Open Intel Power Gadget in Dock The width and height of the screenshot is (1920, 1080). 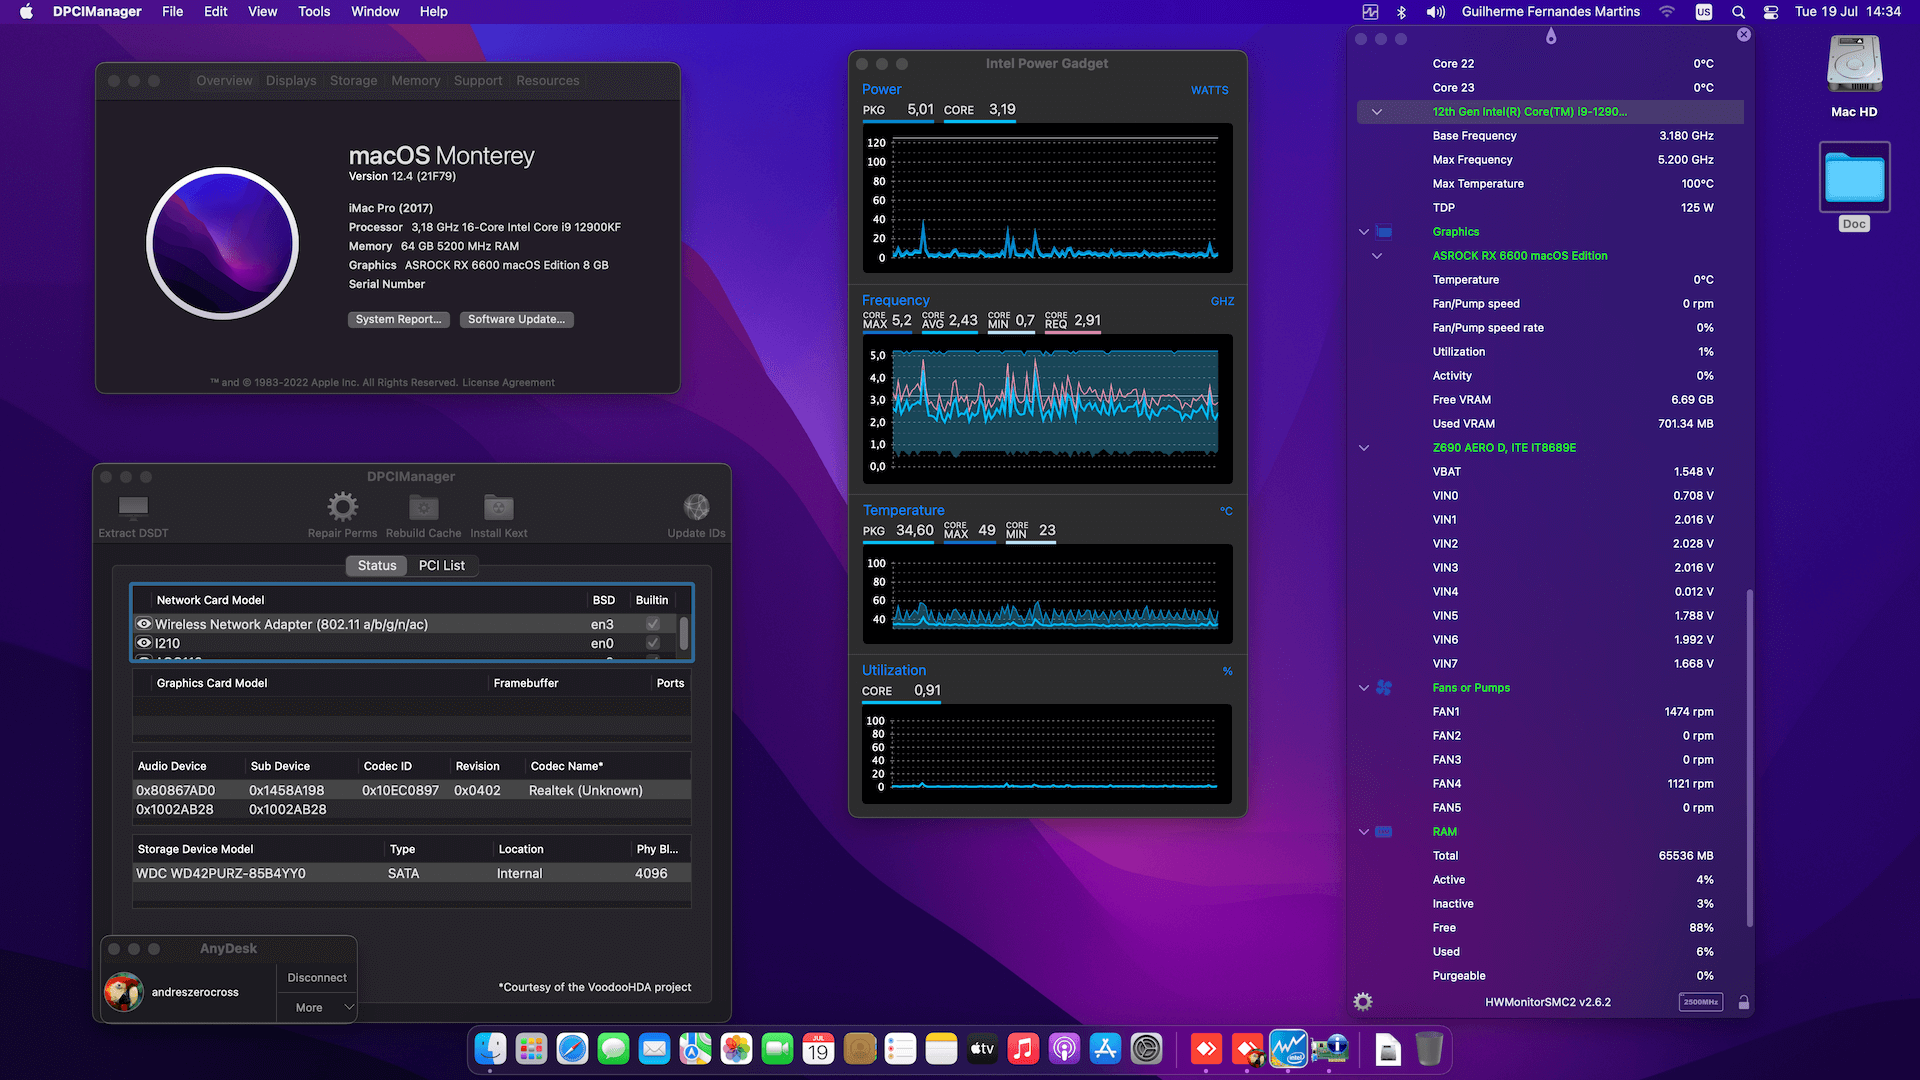click(x=1288, y=1049)
